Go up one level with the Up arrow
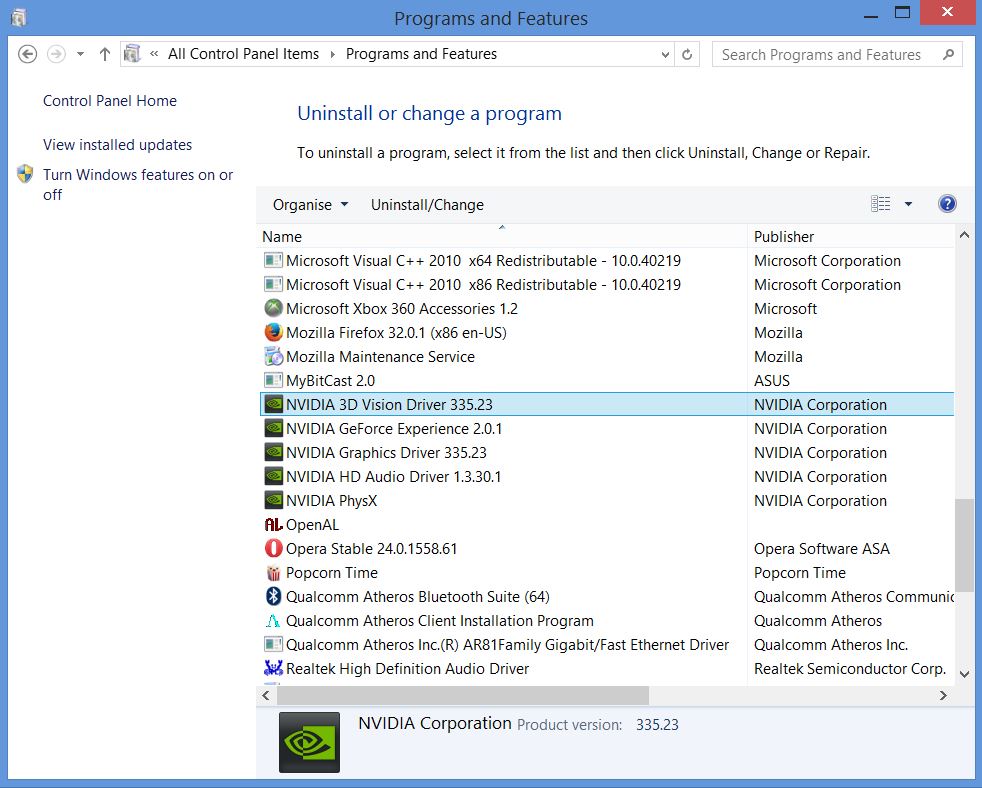The height and width of the screenshot is (788, 982). pyautogui.click(x=105, y=54)
